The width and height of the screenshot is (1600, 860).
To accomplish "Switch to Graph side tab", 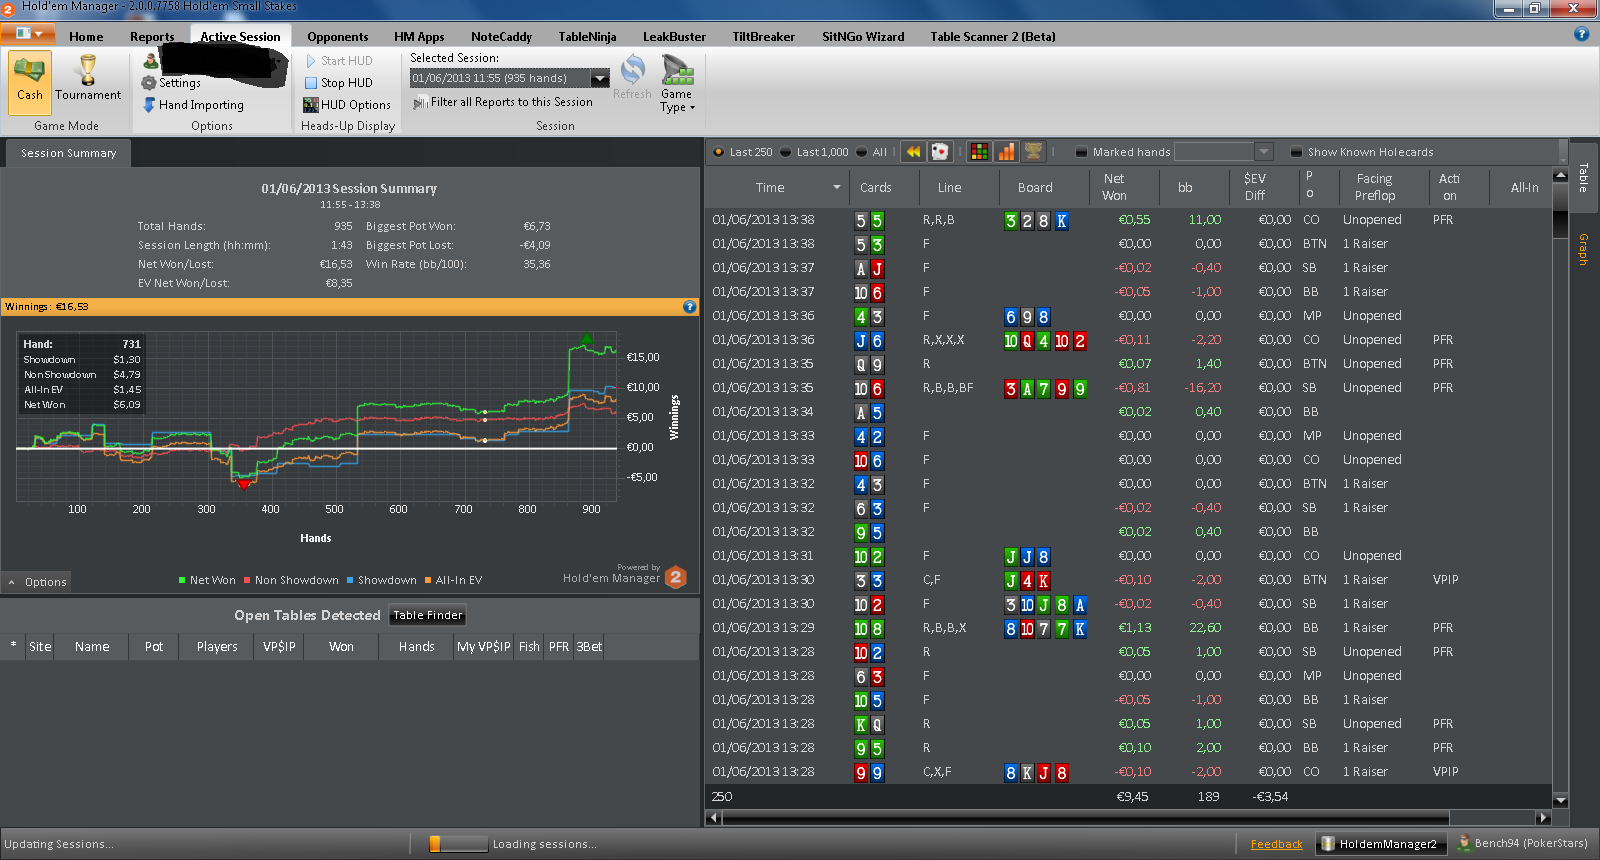I will coord(1583,249).
